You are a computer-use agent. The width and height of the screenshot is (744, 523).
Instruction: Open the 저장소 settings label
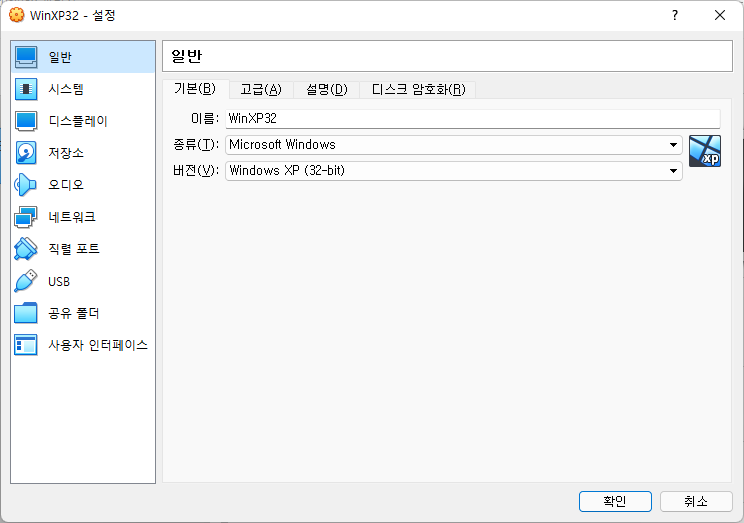tap(66, 153)
